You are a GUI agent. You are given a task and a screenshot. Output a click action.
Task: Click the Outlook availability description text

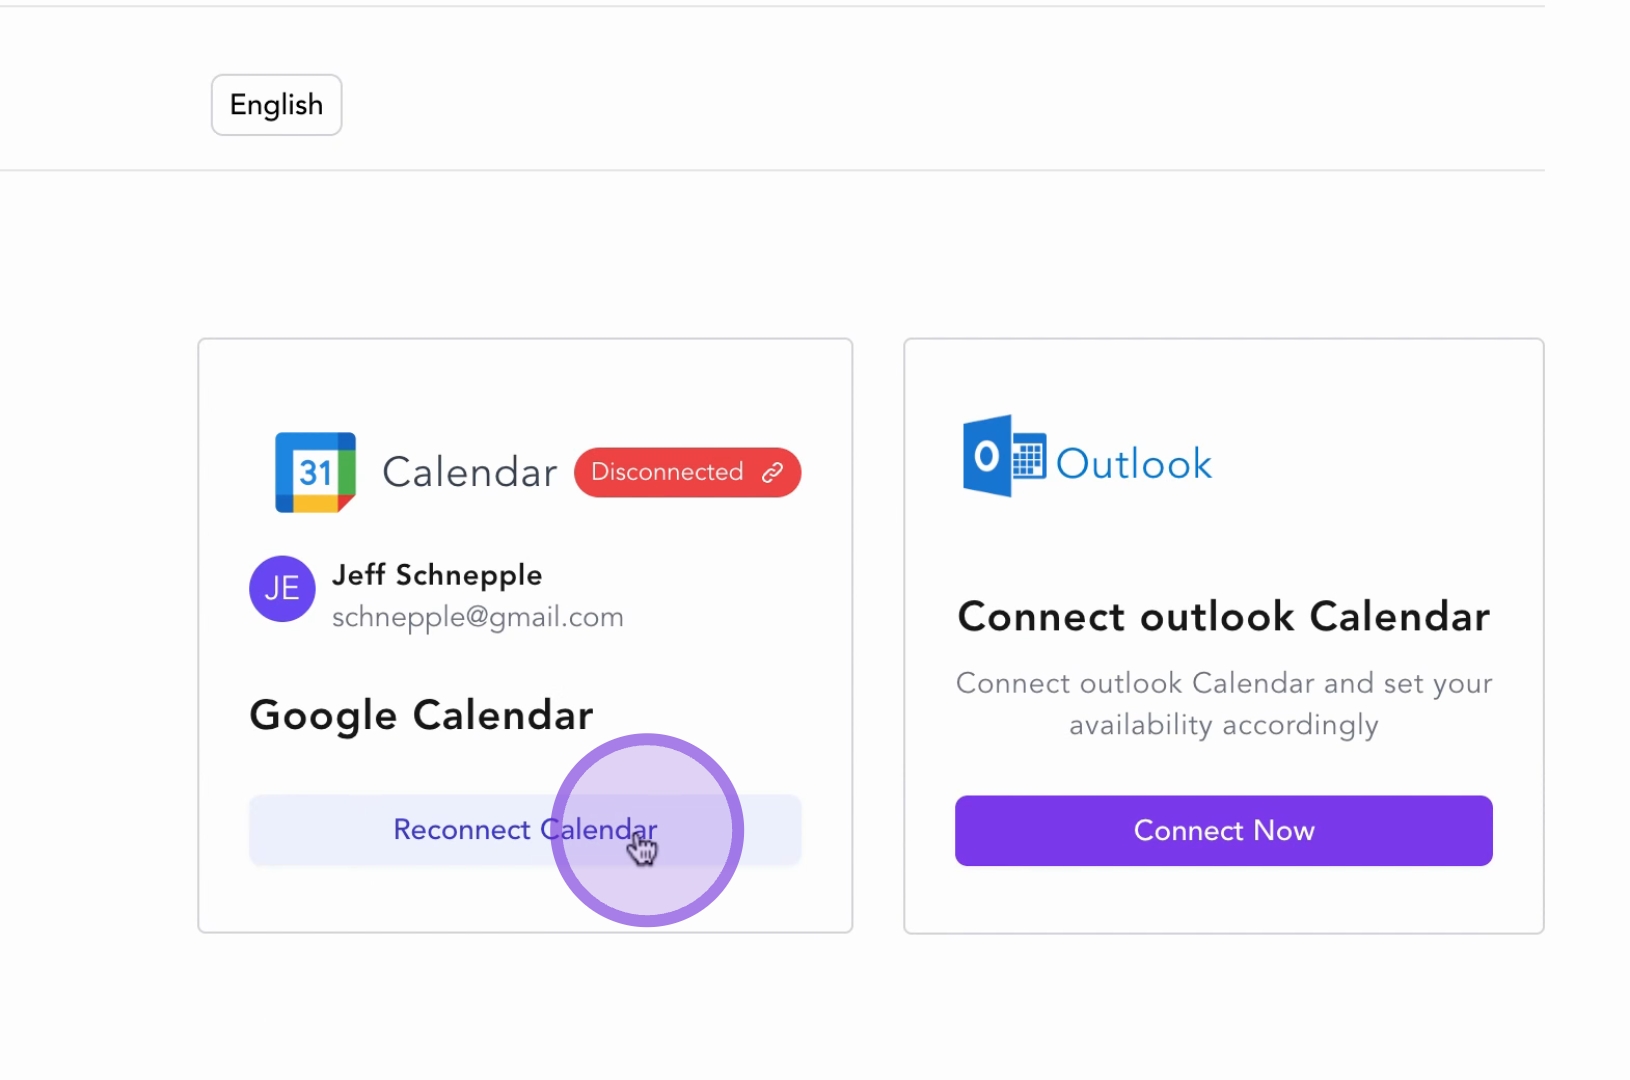coord(1223,703)
